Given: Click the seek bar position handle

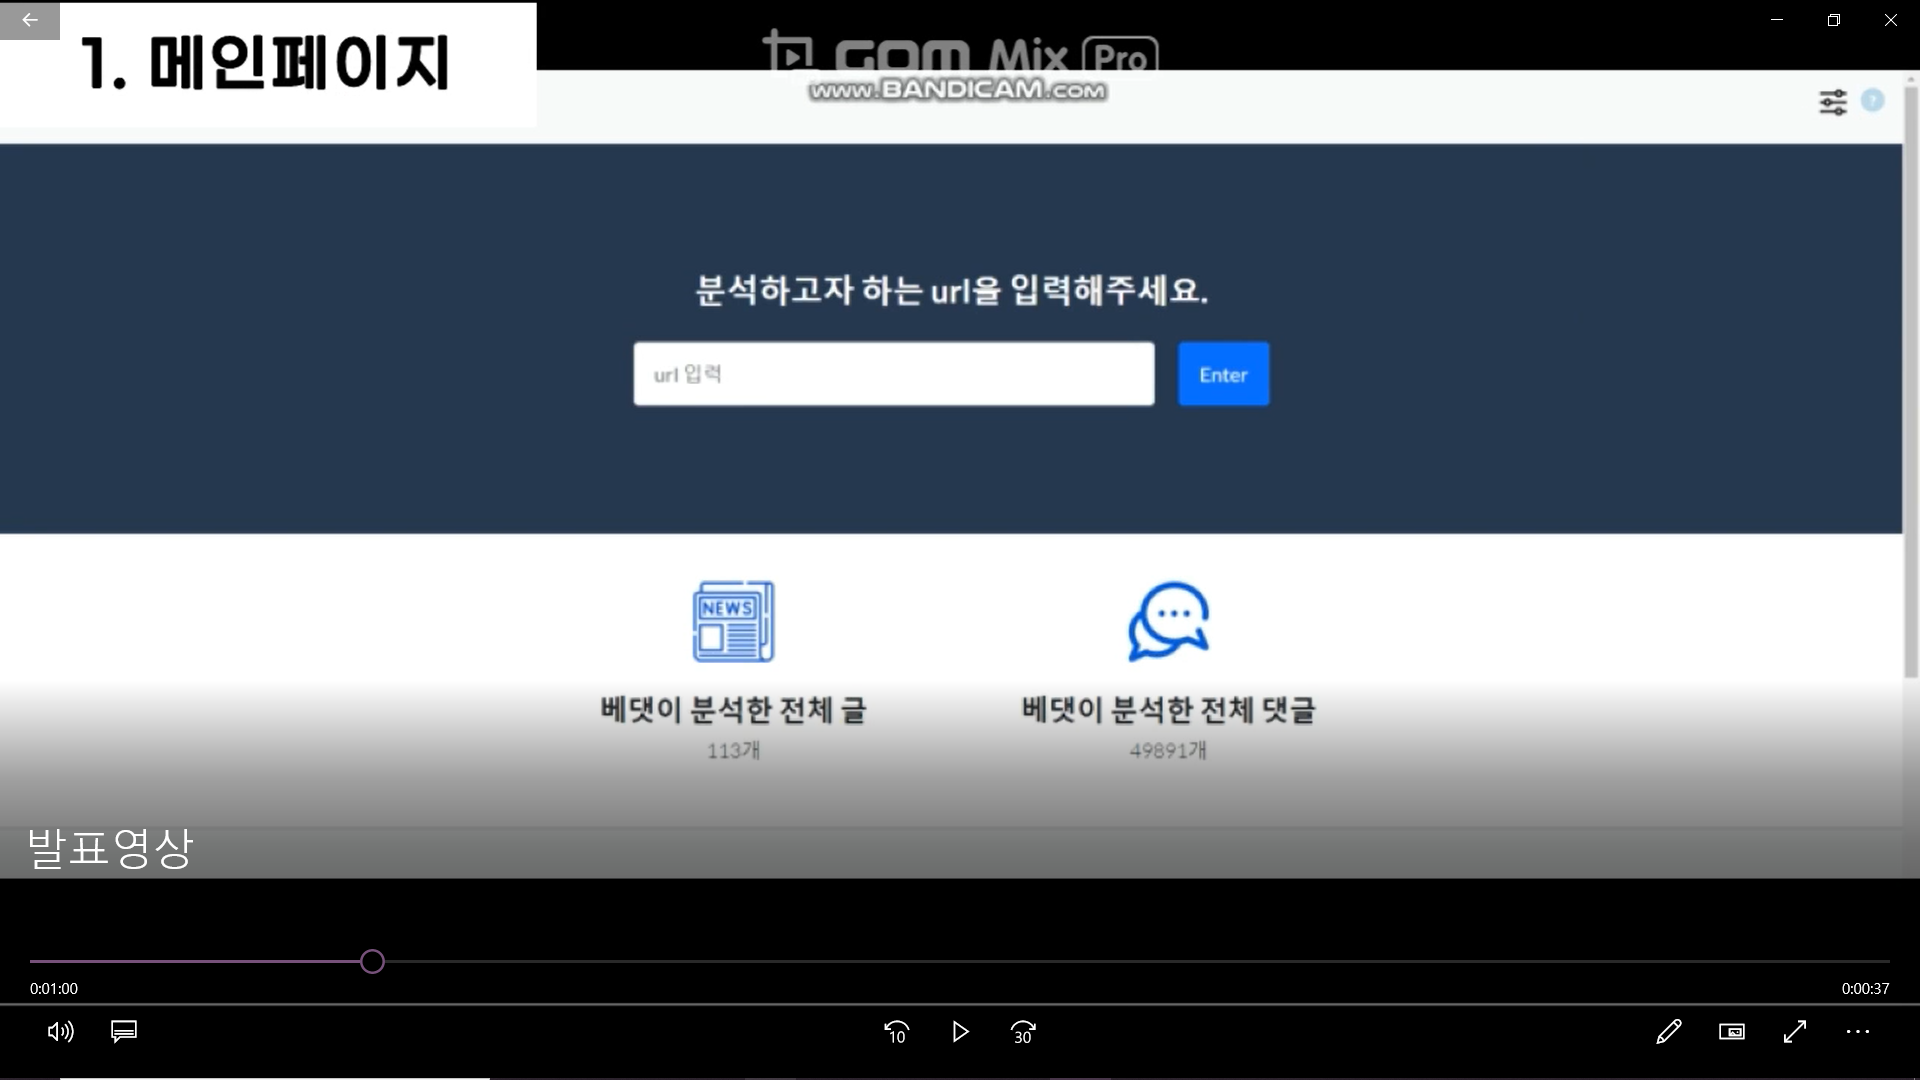Looking at the screenshot, I should click(372, 962).
